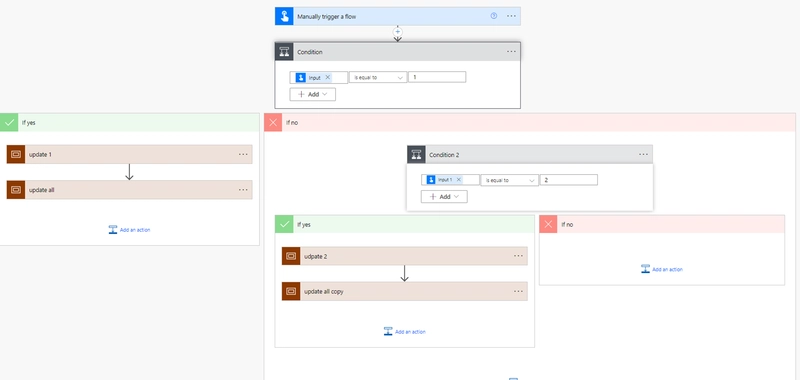Screen dimensions: 800x380
Task: Remove the Input 1 token in Condition 2
Action: click(x=459, y=180)
